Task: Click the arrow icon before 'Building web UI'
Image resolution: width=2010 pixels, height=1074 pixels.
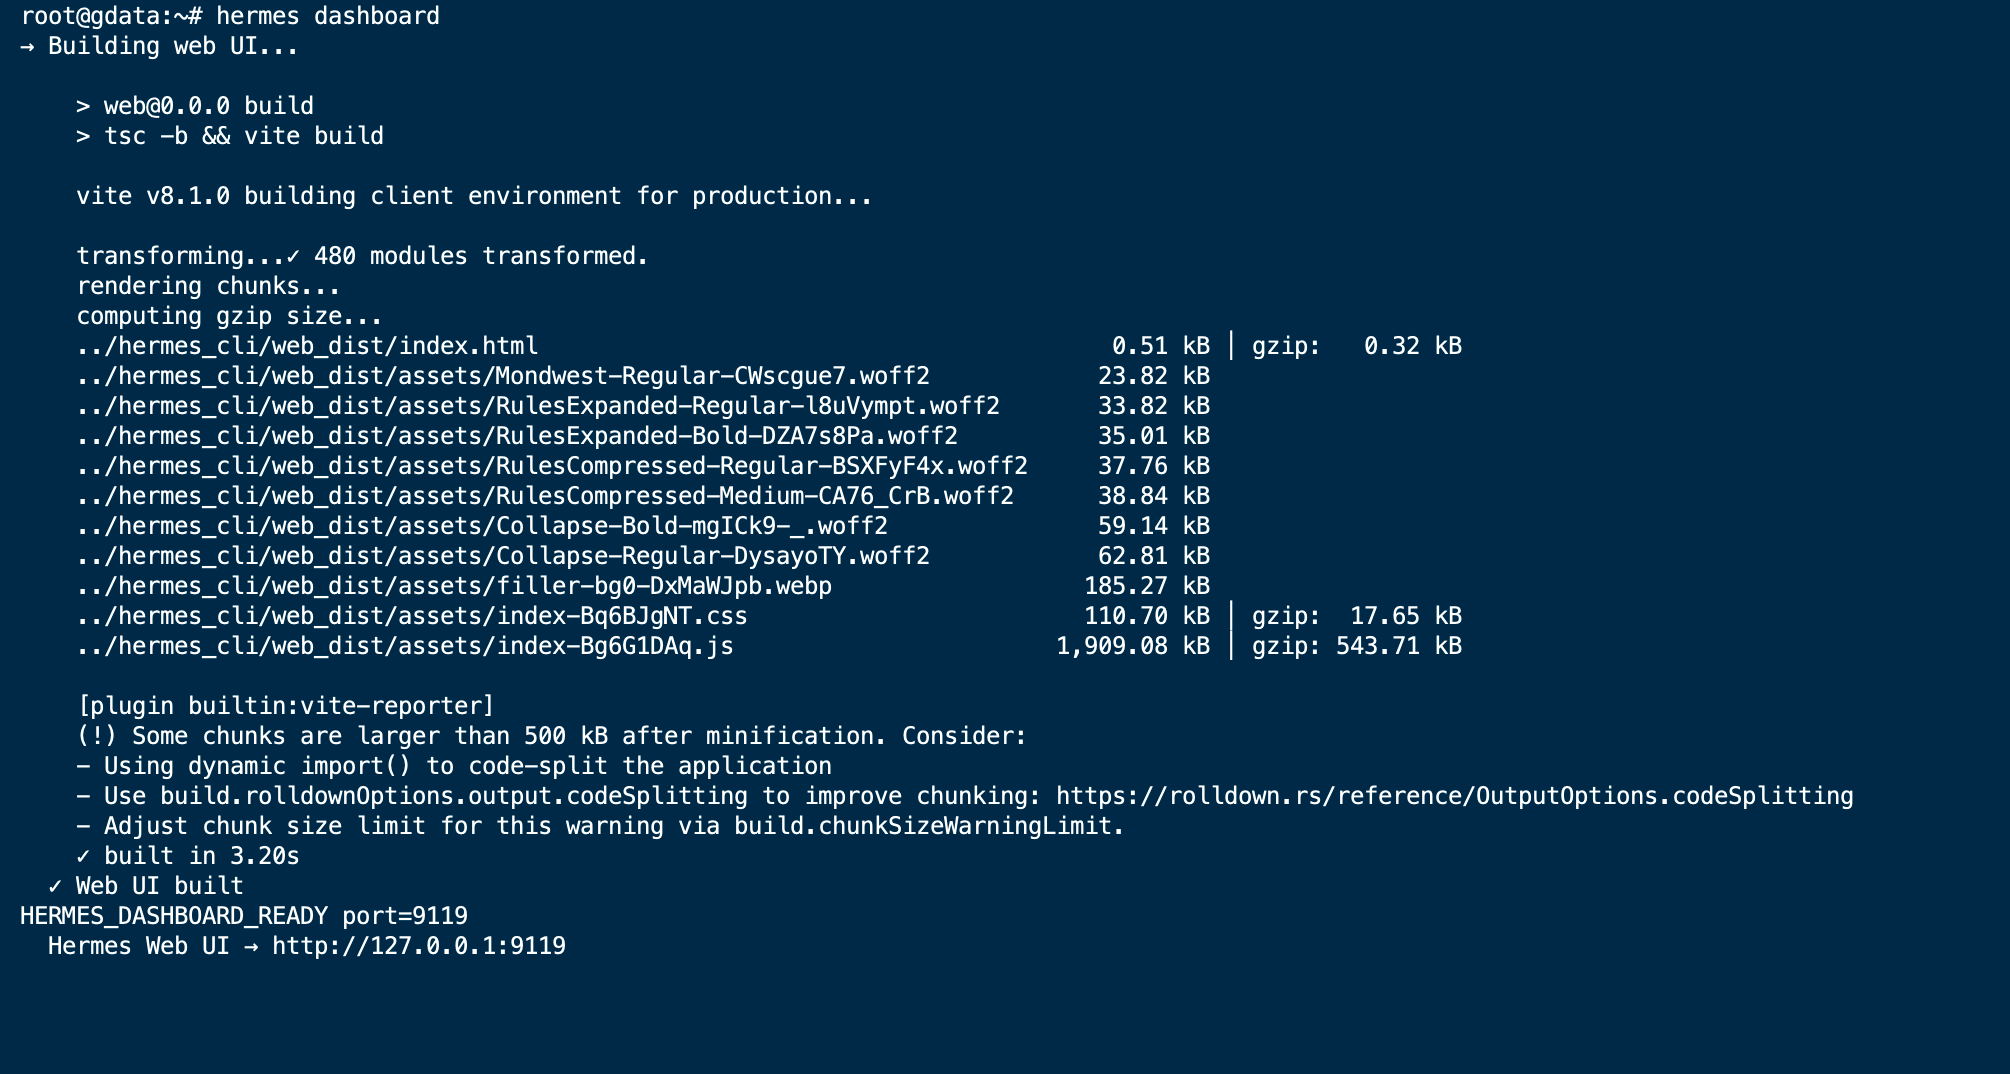Action: coord(27,46)
